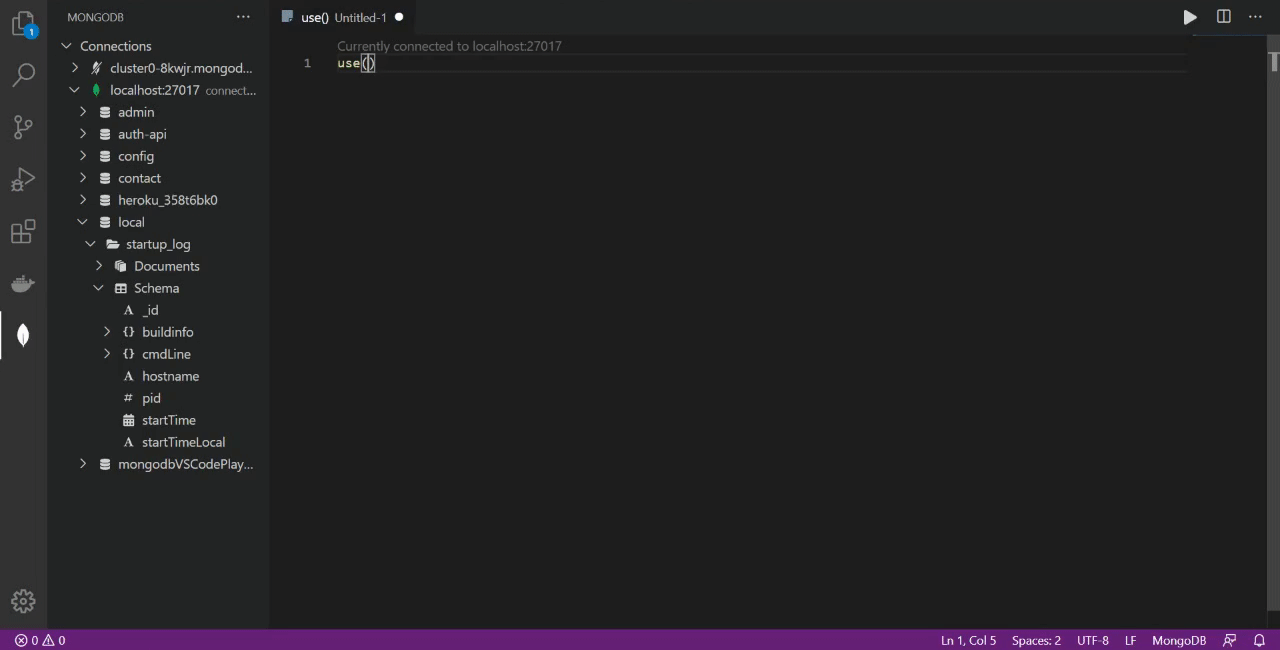Click LF end-of-line setting
The height and width of the screenshot is (650, 1280).
pyautogui.click(x=1131, y=640)
